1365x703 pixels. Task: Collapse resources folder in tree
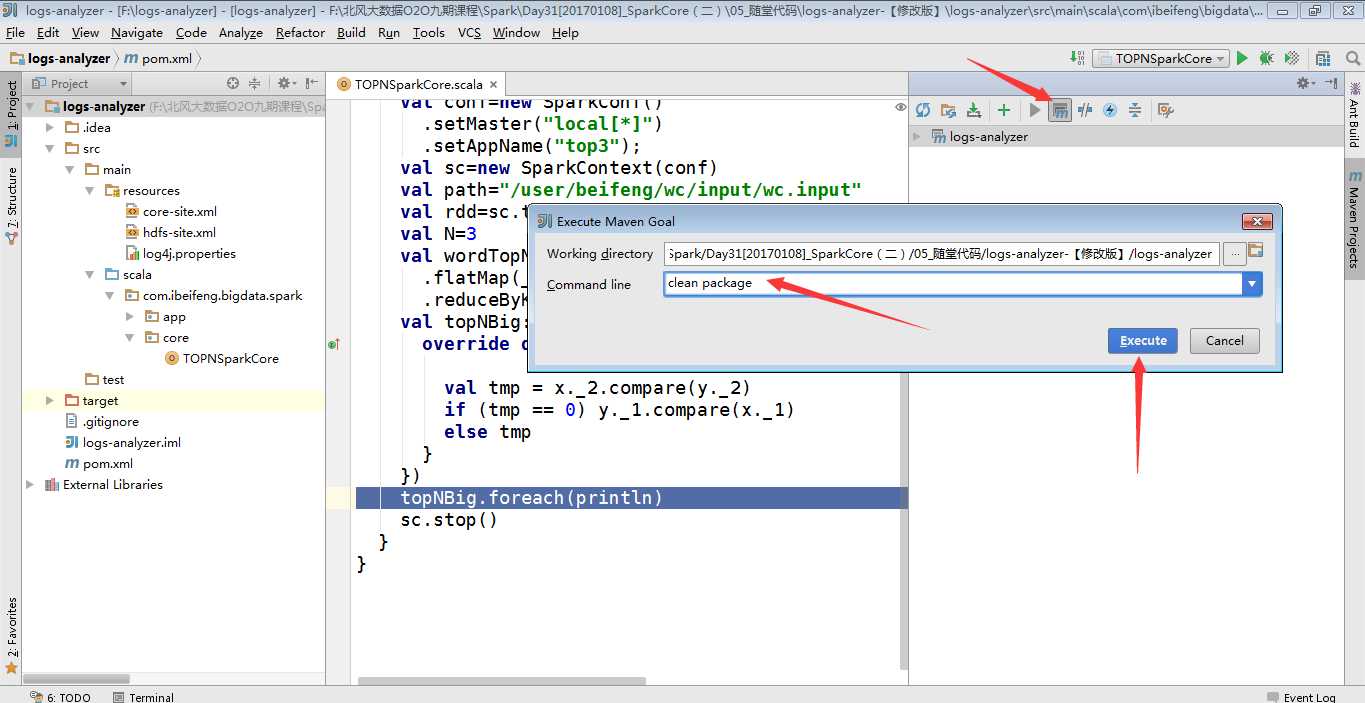[x=90, y=190]
